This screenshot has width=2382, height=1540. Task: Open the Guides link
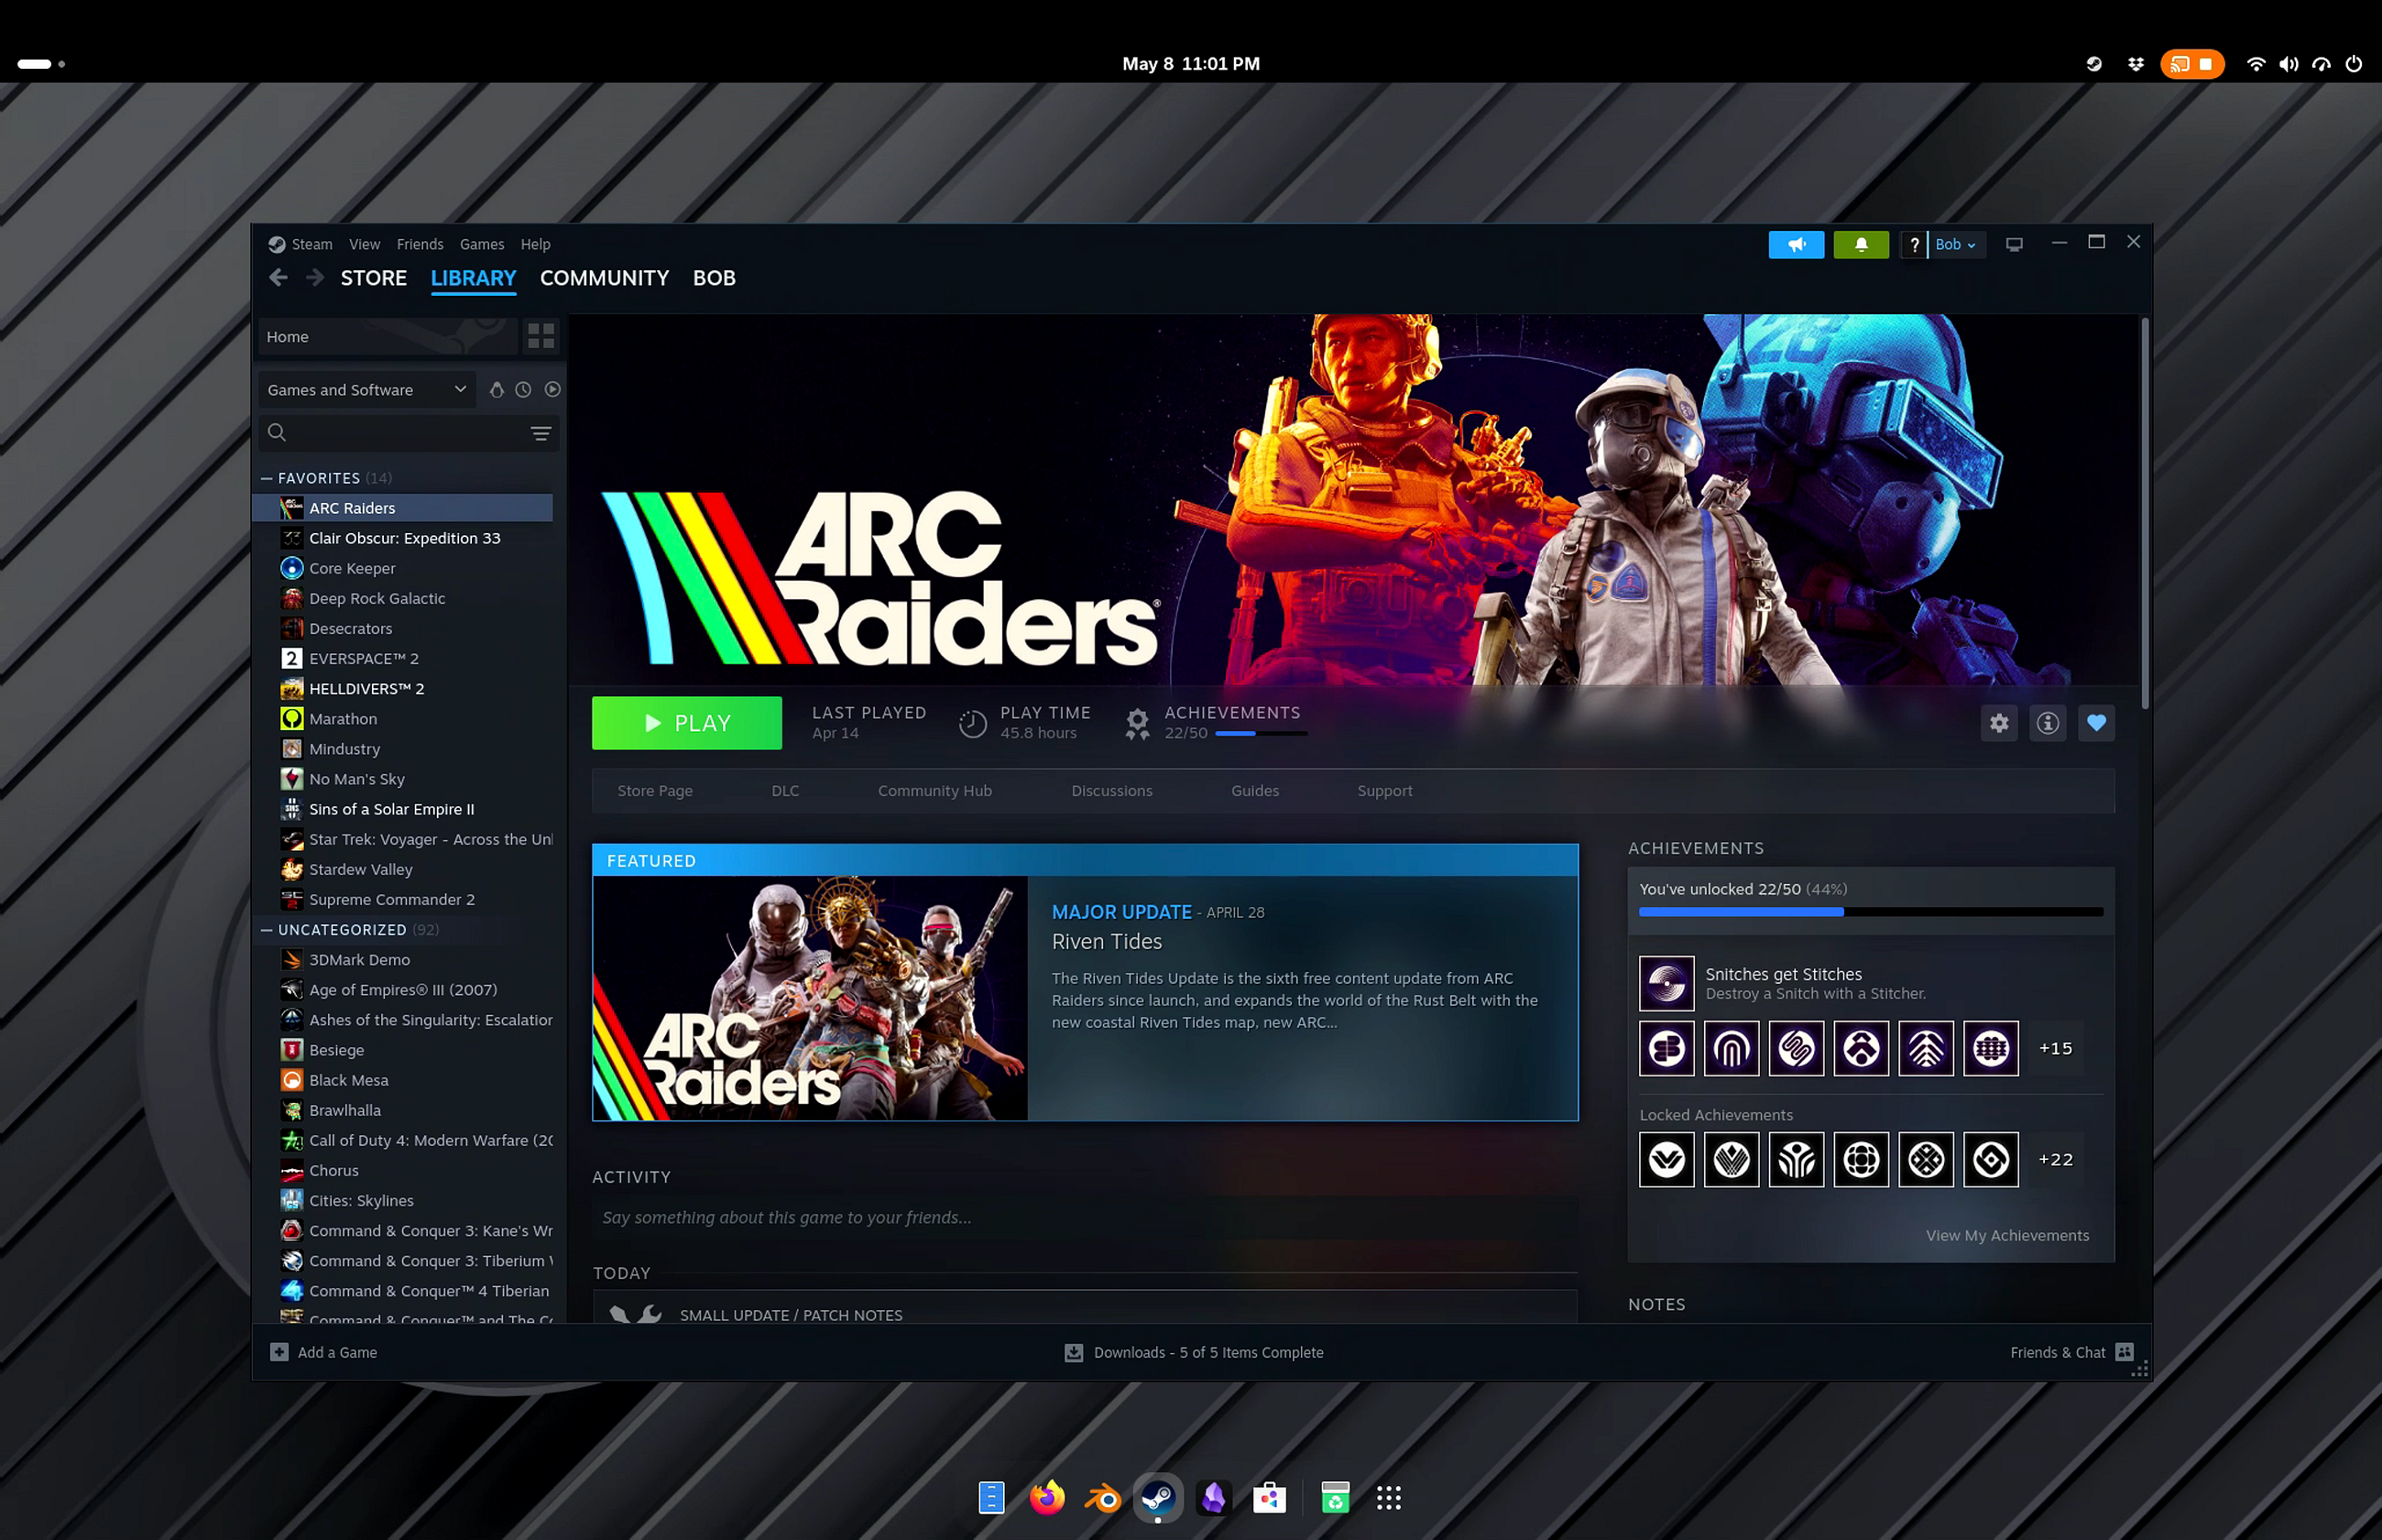(1255, 791)
